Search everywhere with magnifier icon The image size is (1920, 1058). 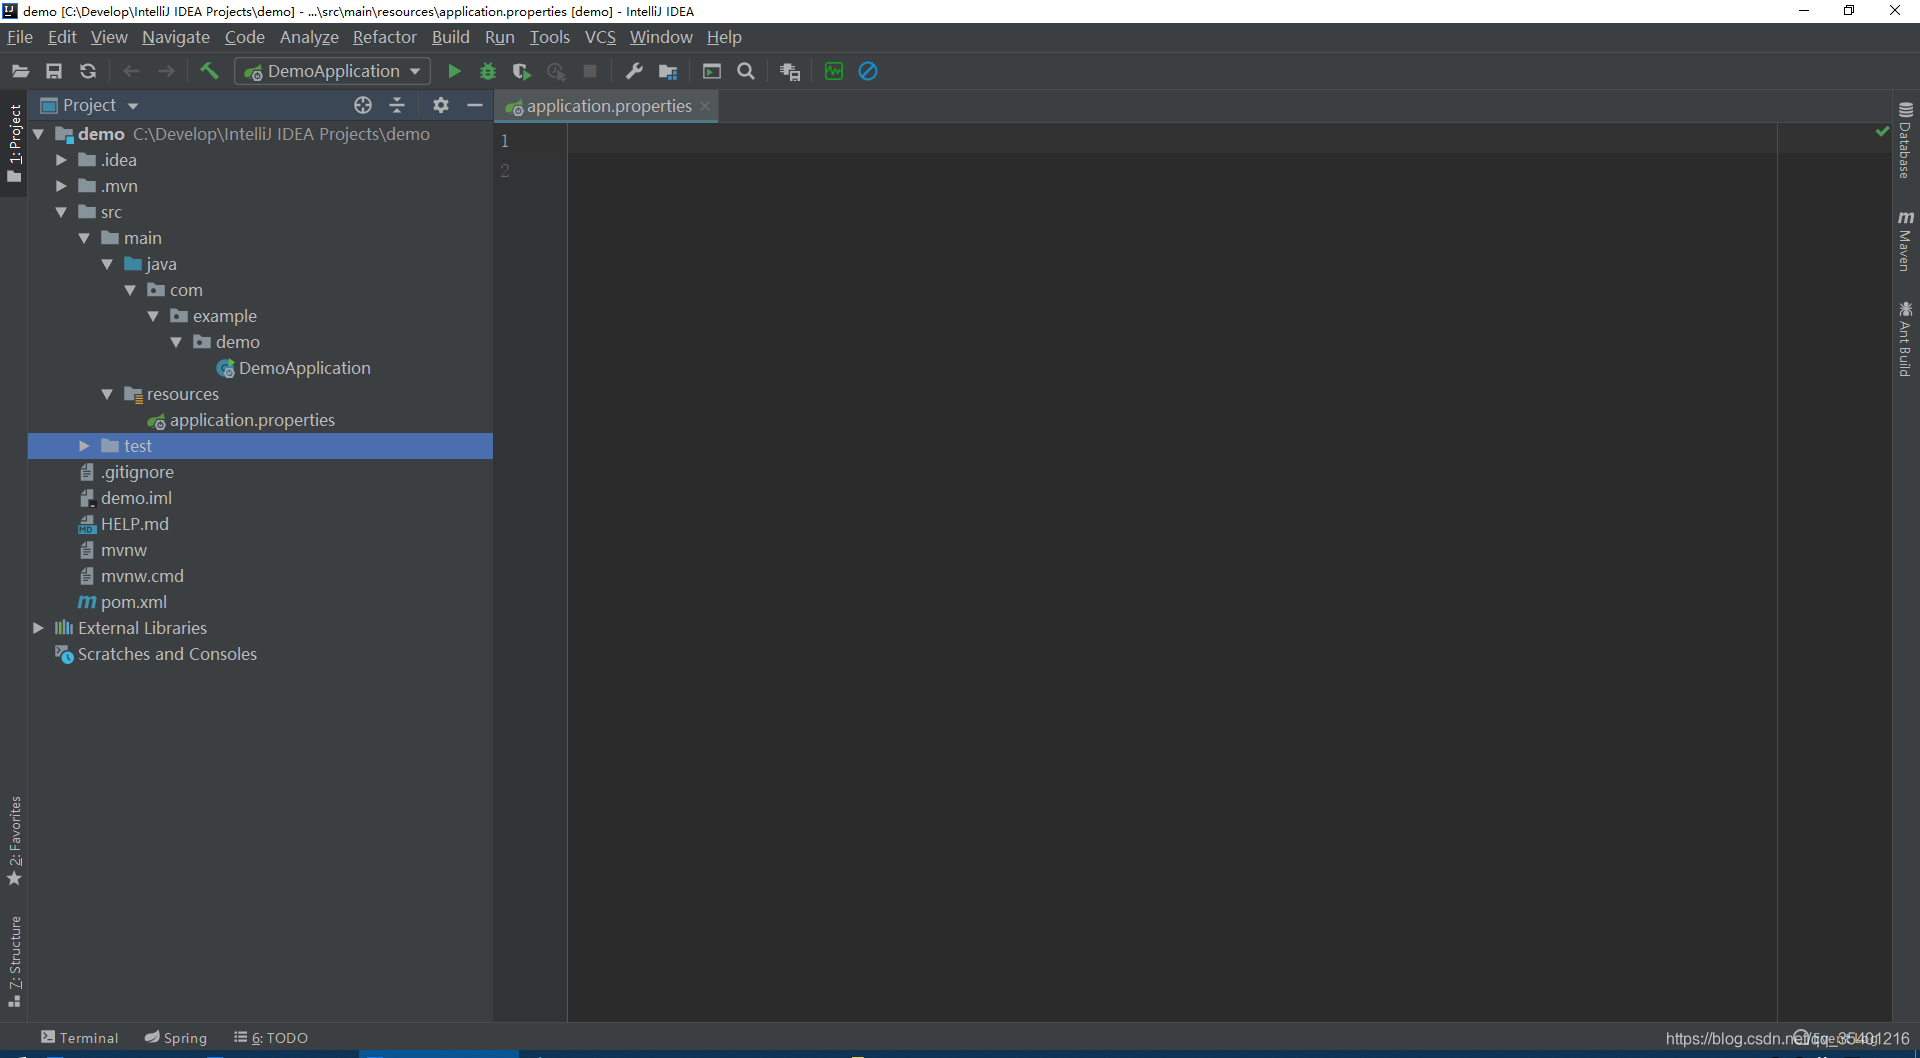pos(746,71)
